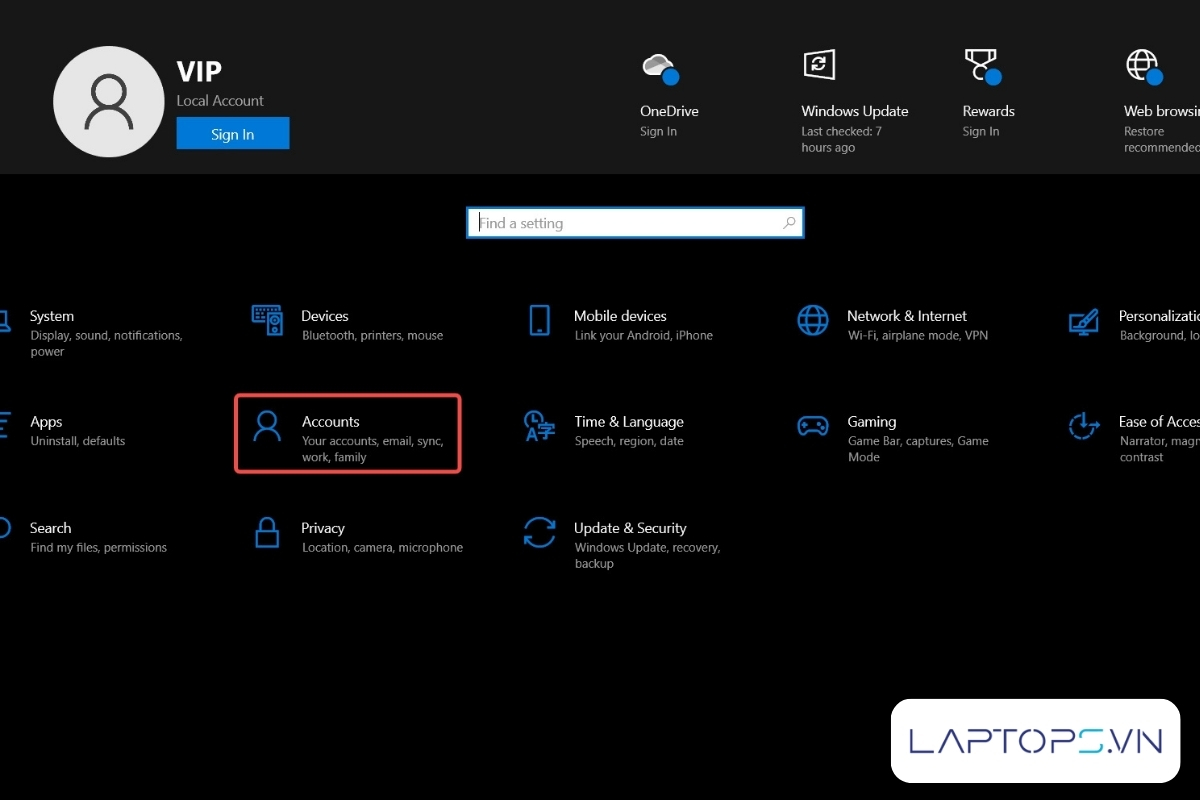Select the Accounts person icon

tap(267, 426)
